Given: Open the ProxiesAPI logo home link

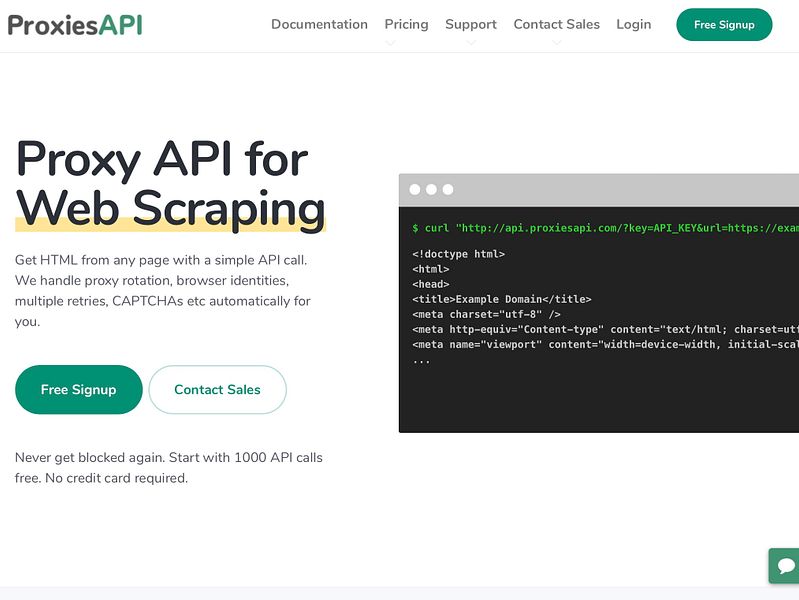Looking at the screenshot, I should (75, 25).
